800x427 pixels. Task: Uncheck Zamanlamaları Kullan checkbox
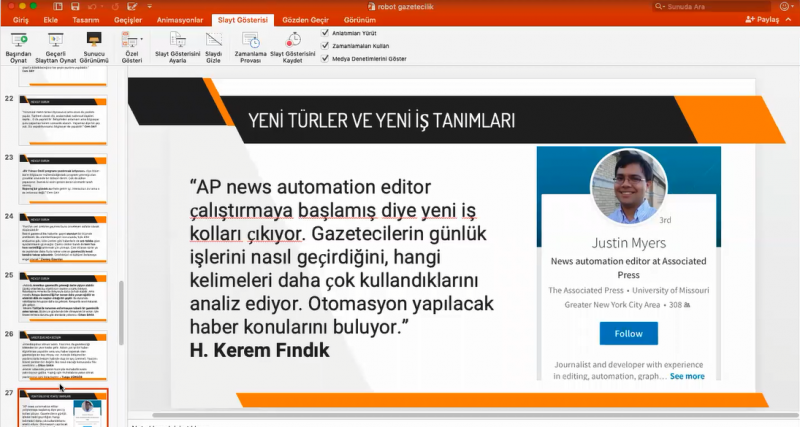325,46
